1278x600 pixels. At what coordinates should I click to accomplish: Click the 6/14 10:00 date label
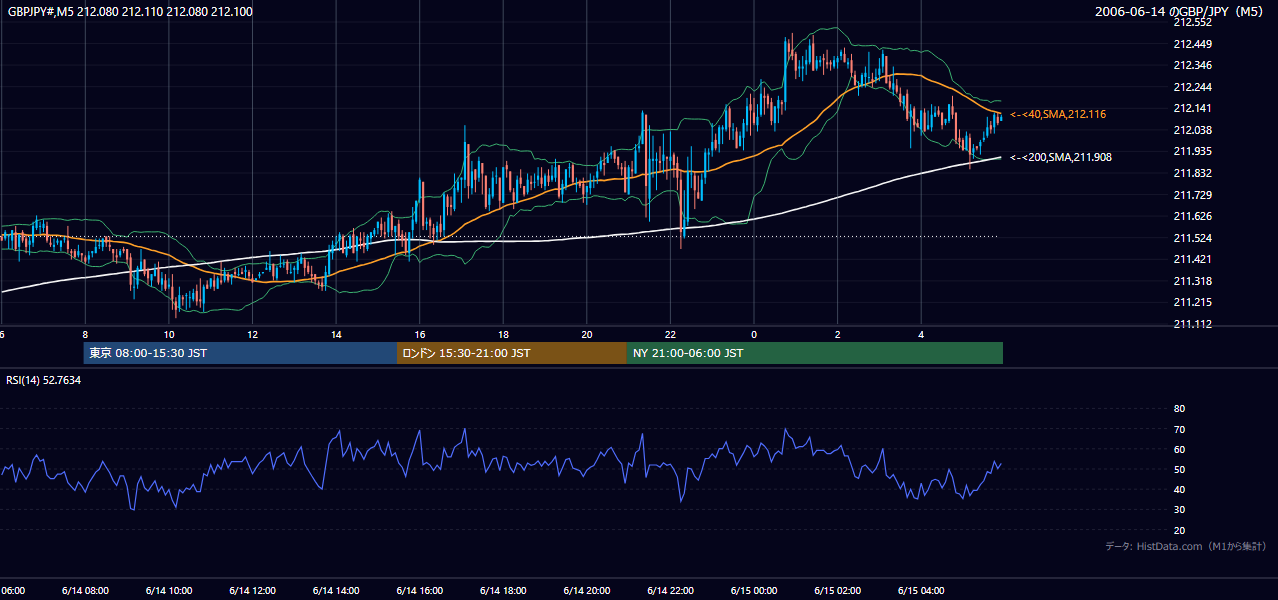click(169, 590)
